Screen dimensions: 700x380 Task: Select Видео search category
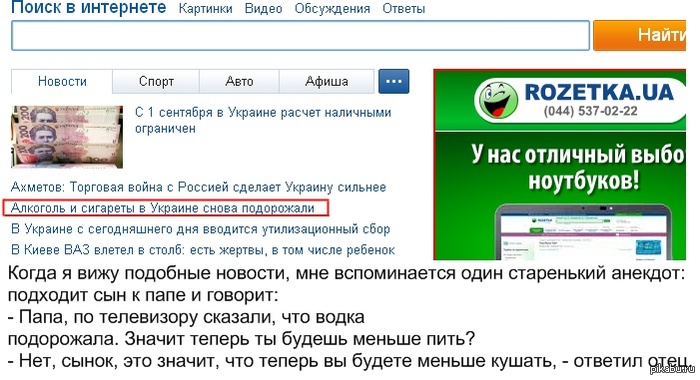pos(263,8)
